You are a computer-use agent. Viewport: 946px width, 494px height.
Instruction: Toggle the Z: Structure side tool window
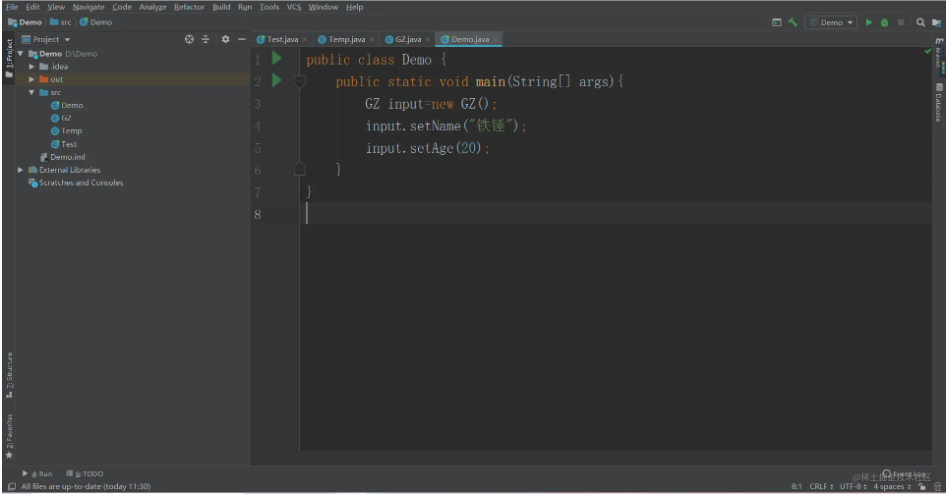point(9,375)
